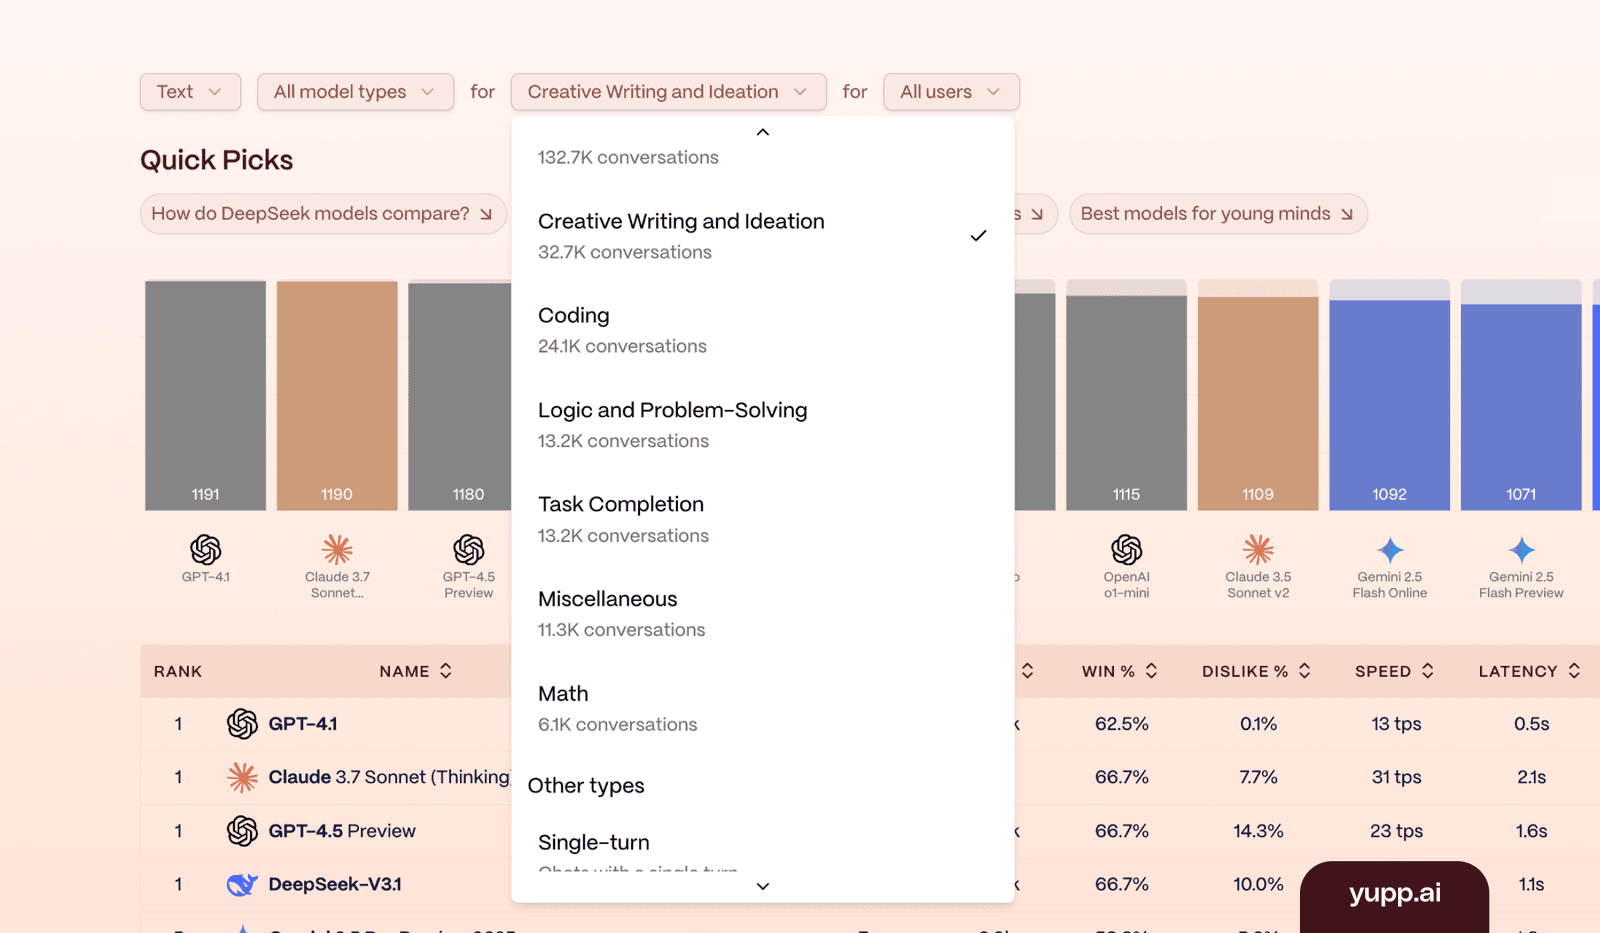
Task: Expand the All model types dropdown
Action: click(x=355, y=92)
